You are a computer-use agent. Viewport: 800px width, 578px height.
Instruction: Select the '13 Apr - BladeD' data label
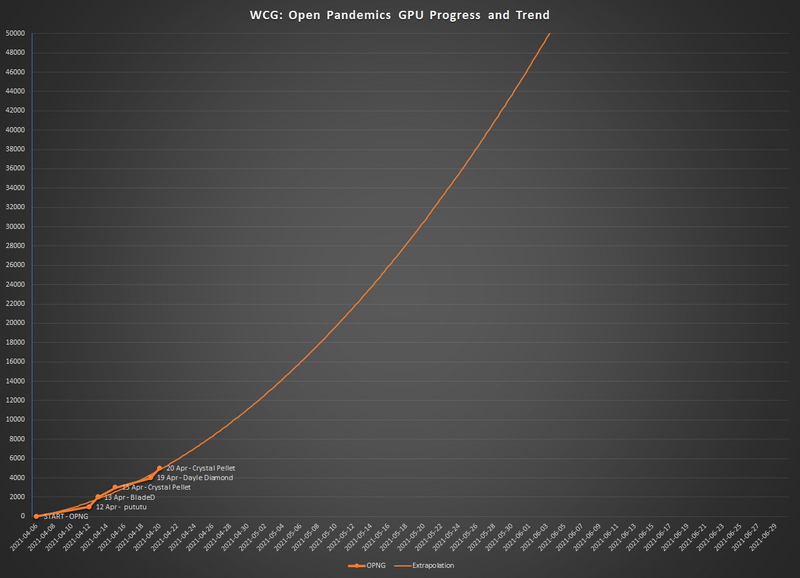click(130, 497)
